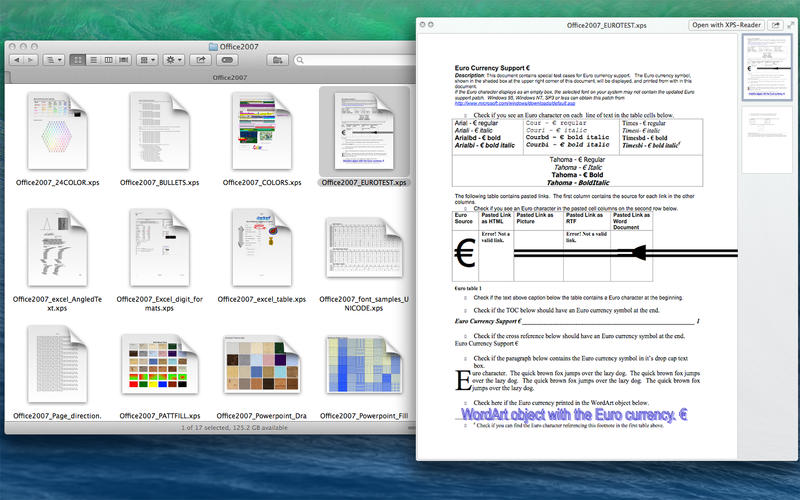Image resolution: width=800 pixels, height=500 pixels.
Task: Select the Office2007_Excel_digit_formats.xps file icon
Action: coord(159,247)
